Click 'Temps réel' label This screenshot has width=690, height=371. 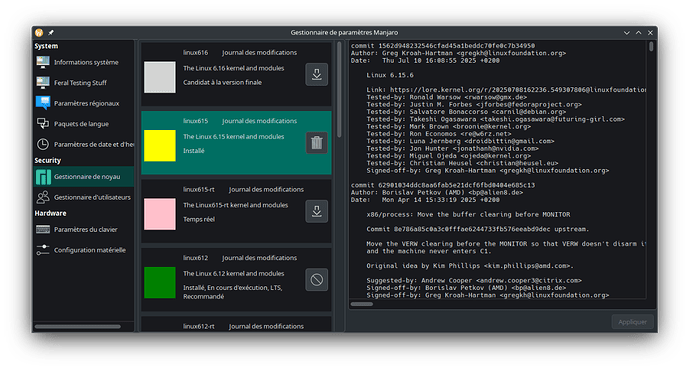199,219
